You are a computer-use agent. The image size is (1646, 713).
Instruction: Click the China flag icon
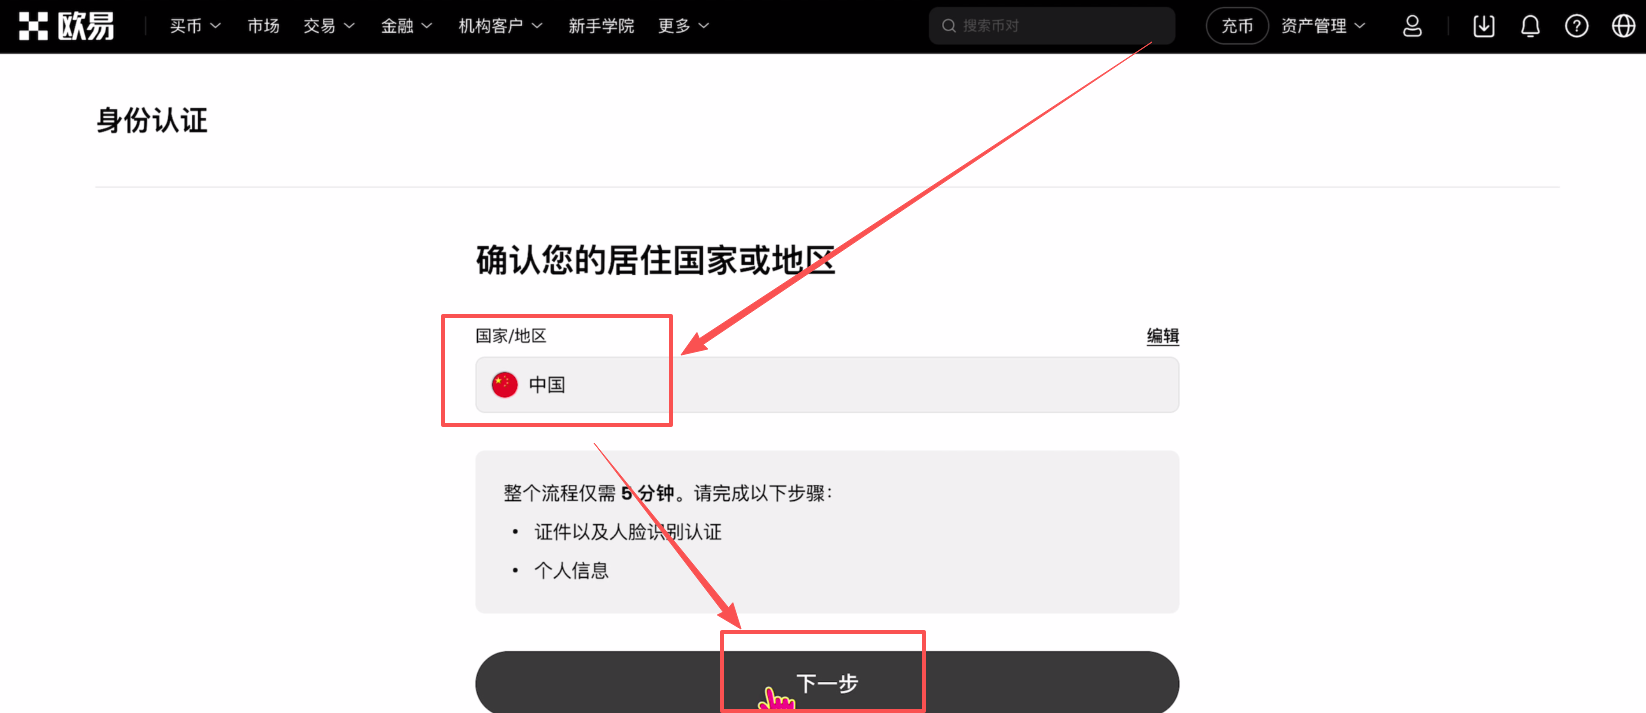[x=505, y=385]
